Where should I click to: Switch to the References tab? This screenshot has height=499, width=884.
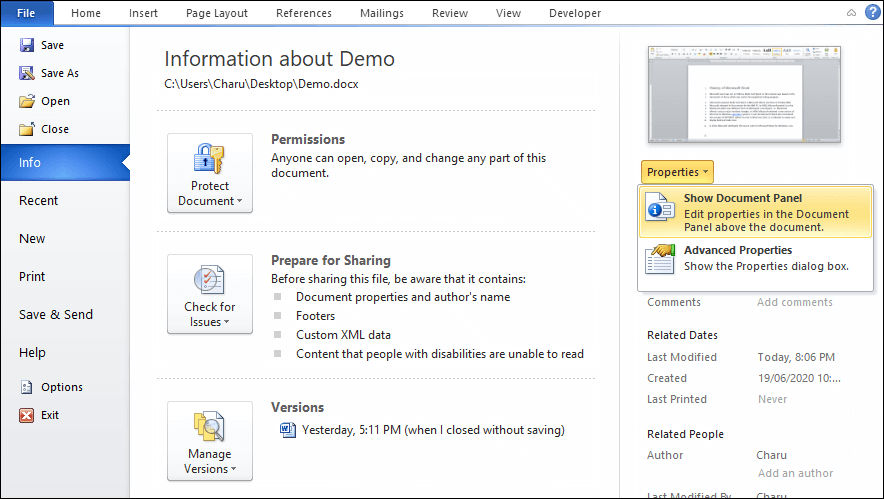pyautogui.click(x=303, y=13)
